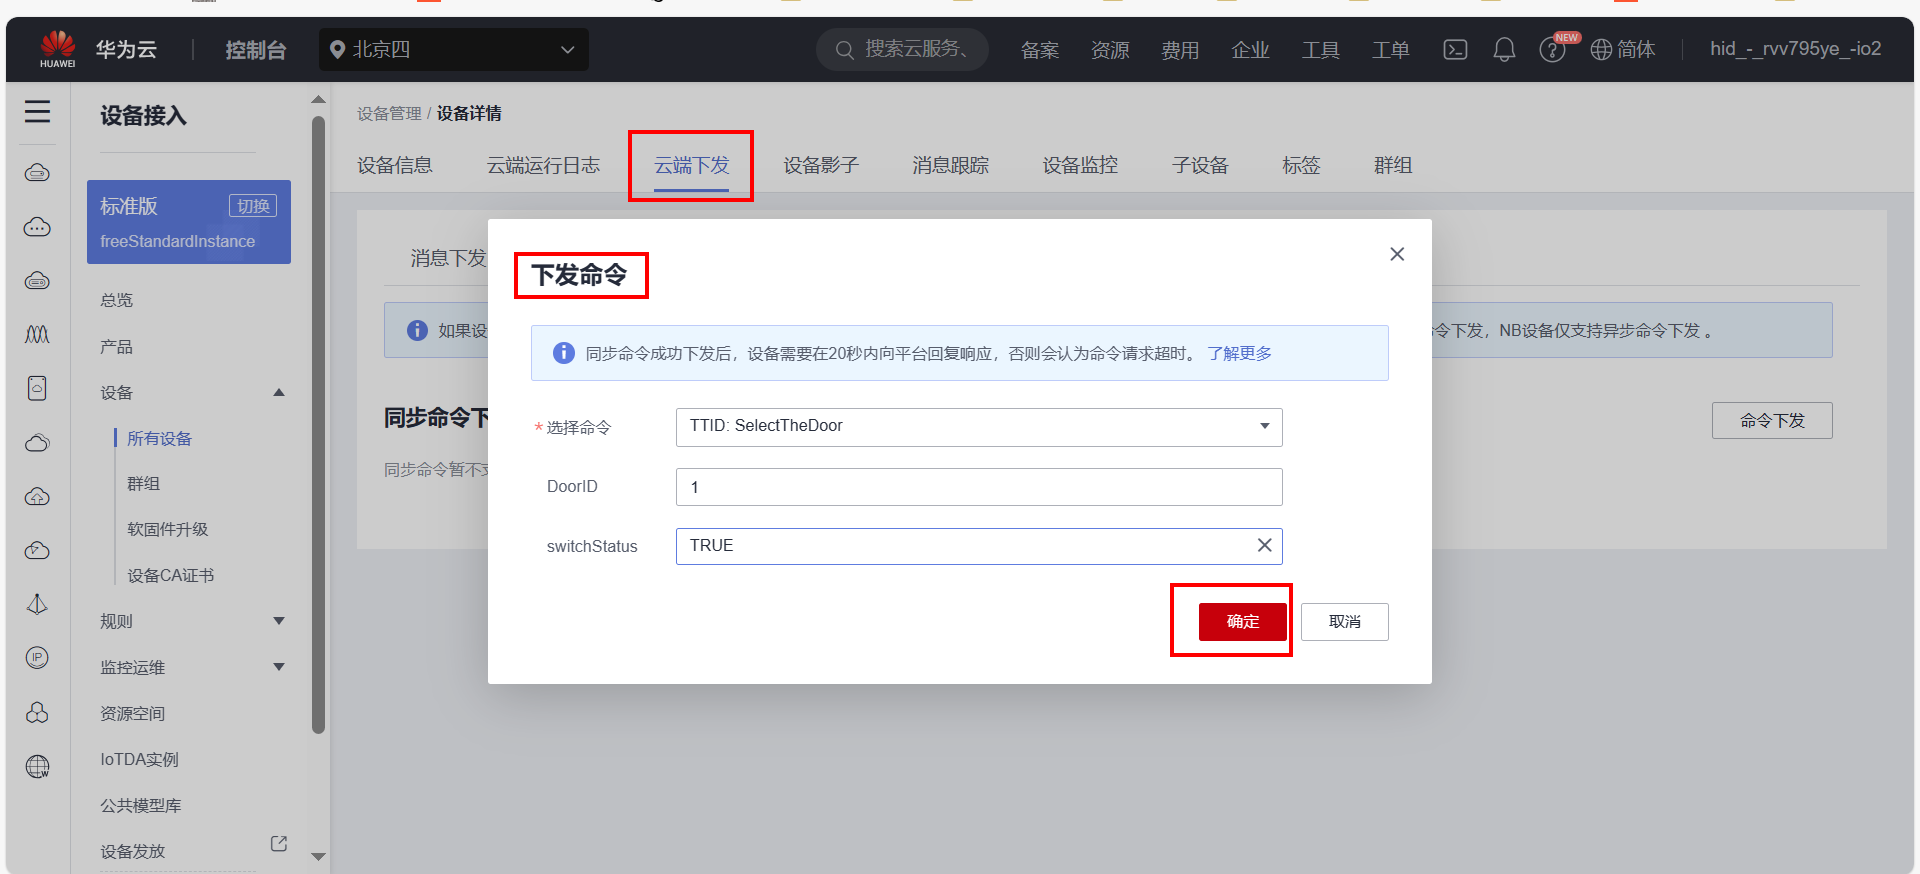Click the 命令下发 button
This screenshot has width=1920, height=874.
point(1772,421)
